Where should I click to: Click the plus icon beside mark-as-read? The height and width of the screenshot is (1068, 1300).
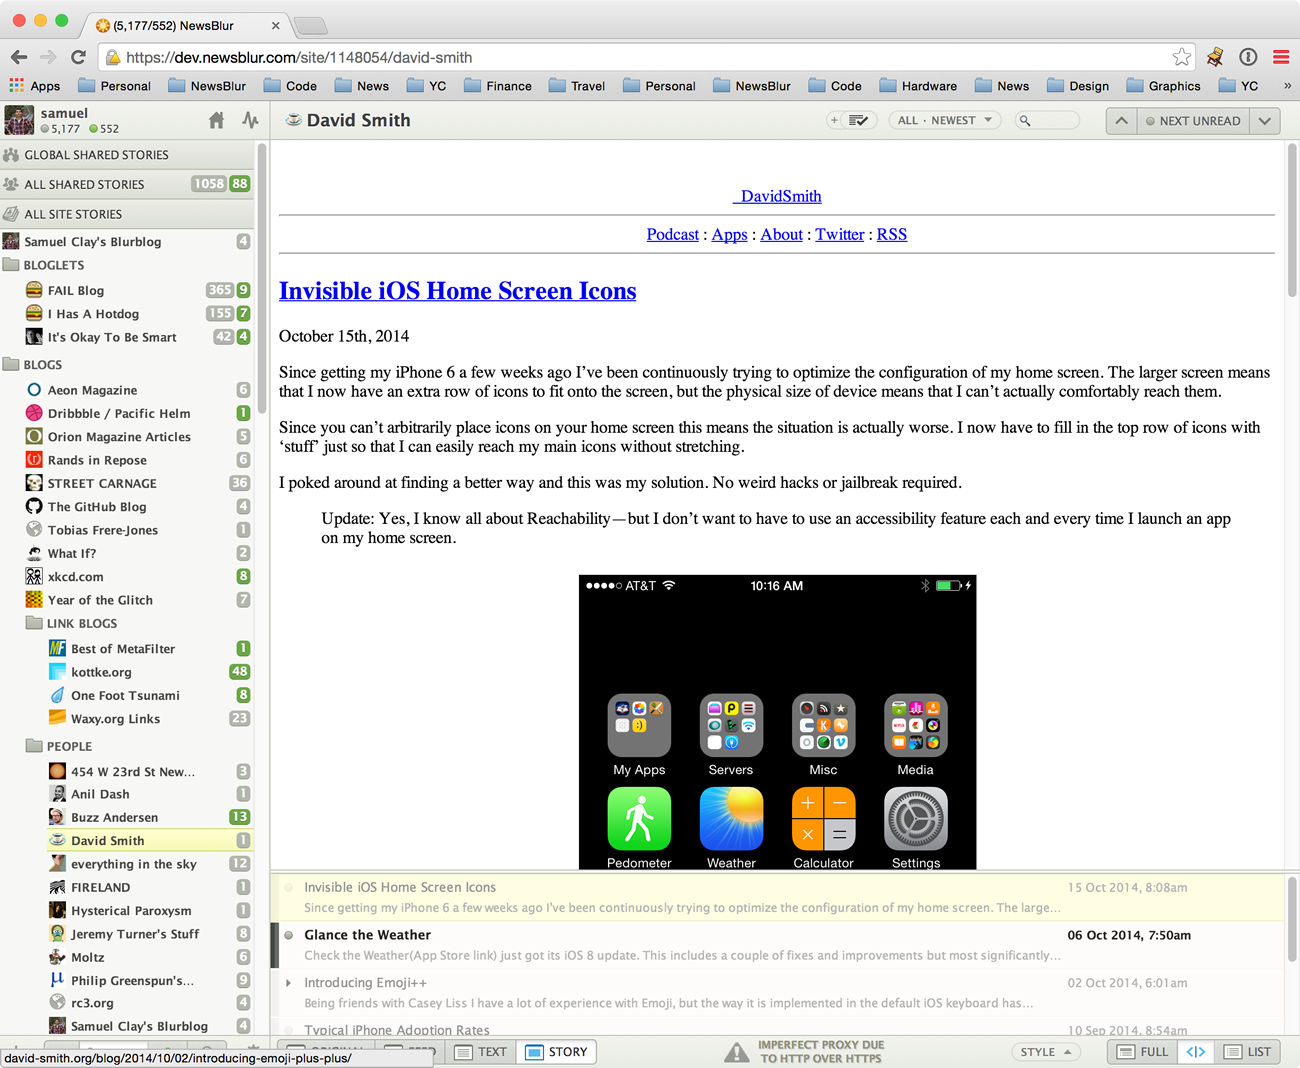[834, 120]
